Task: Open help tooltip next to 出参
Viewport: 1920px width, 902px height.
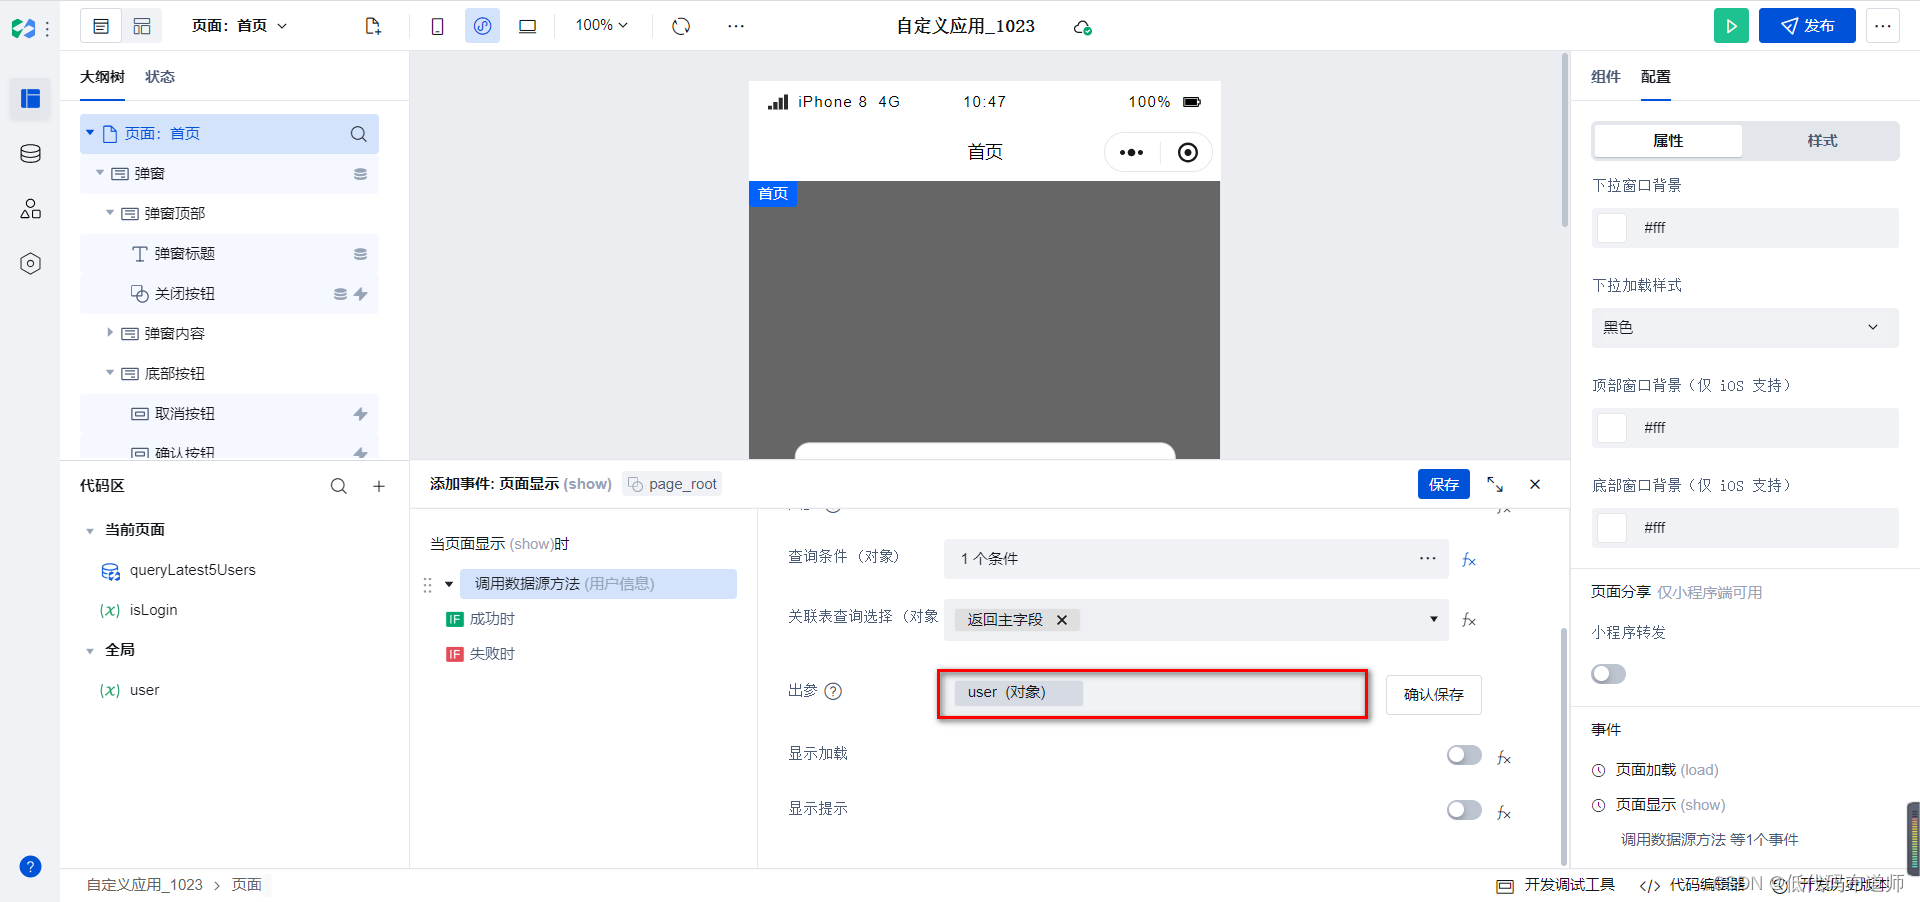Action: click(833, 691)
